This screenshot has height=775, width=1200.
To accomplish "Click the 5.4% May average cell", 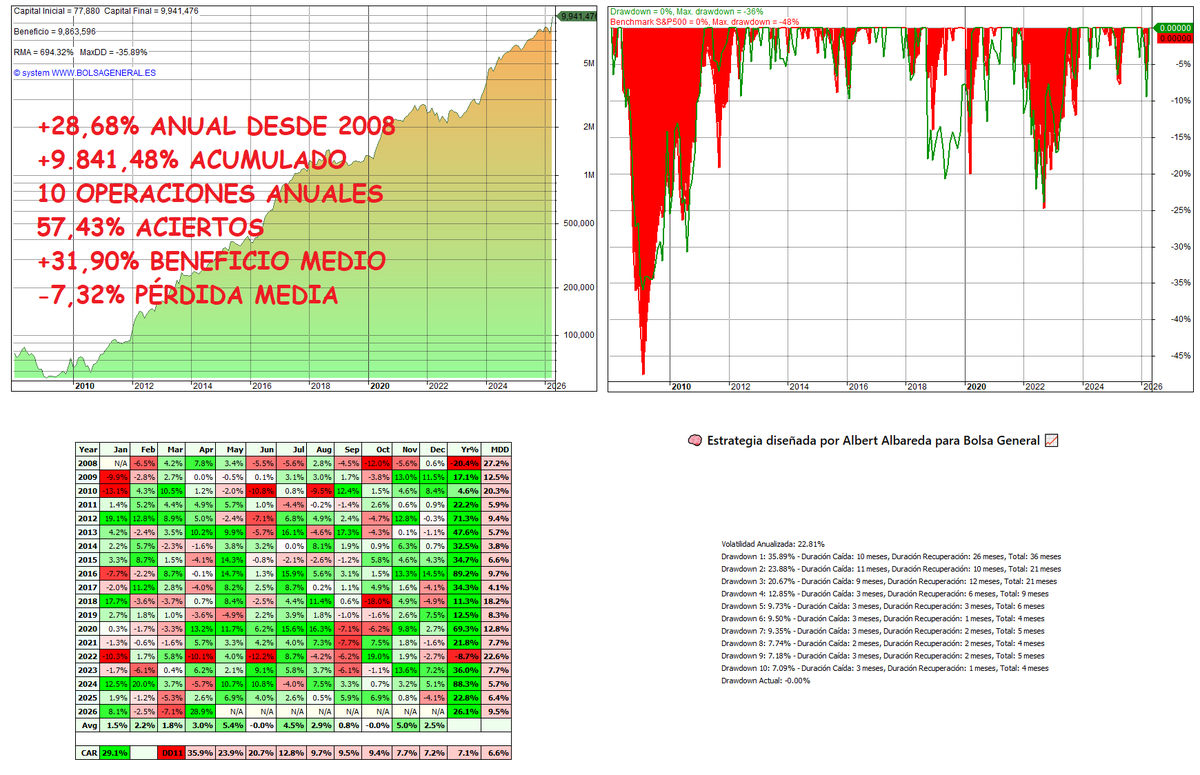I will [233, 724].
